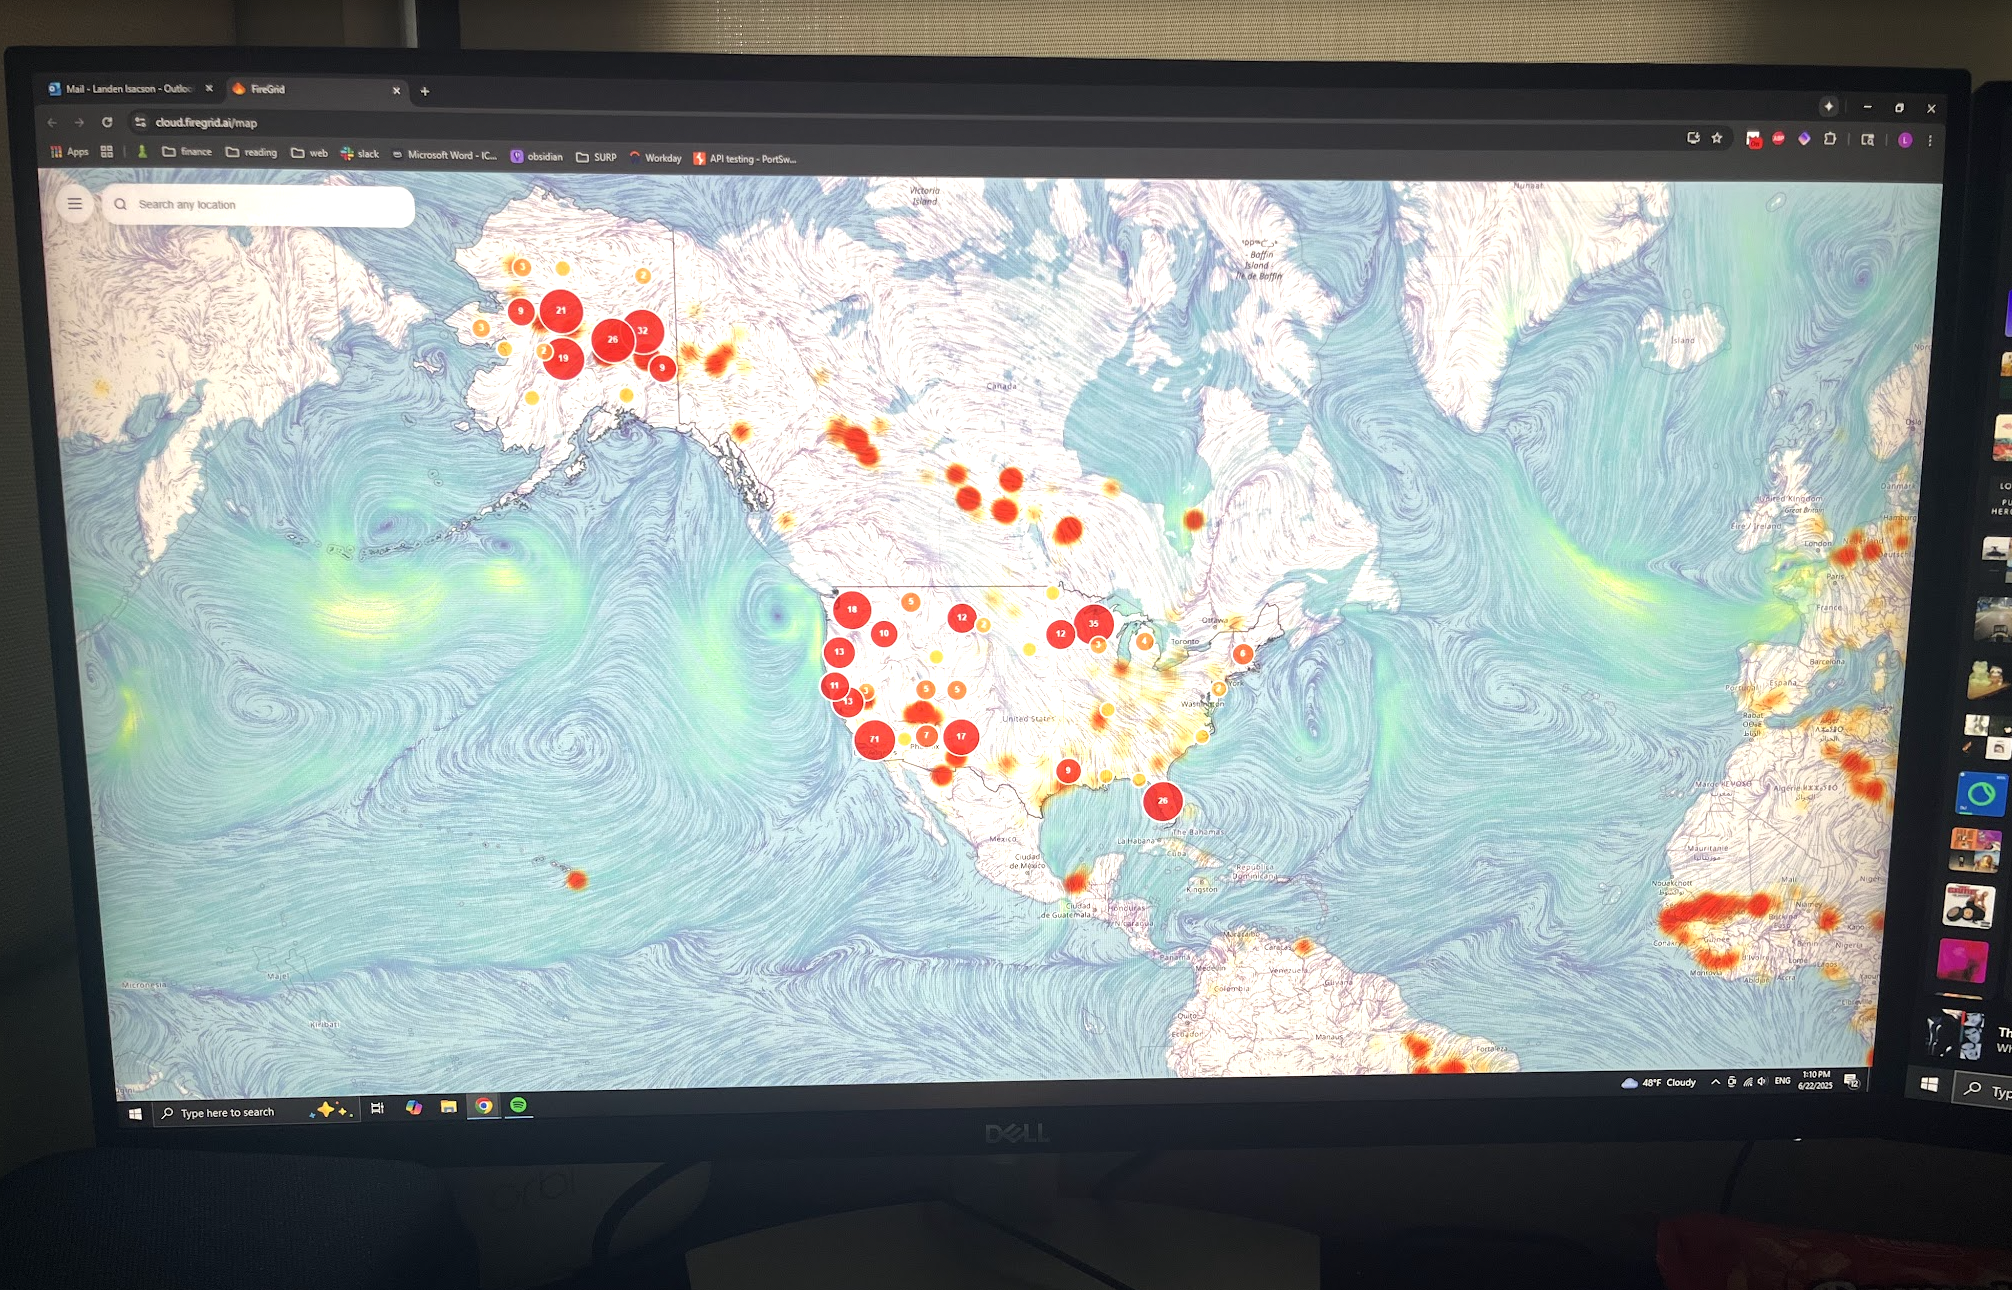This screenshot has height=1290, width=2012.
Task: Expand hidden icons in the system tray
Action: tap(1714, 1081)
